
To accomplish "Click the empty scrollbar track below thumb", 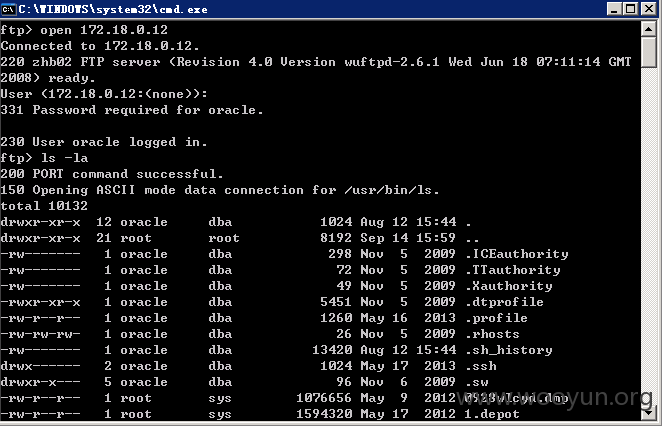I will [648, 236].
